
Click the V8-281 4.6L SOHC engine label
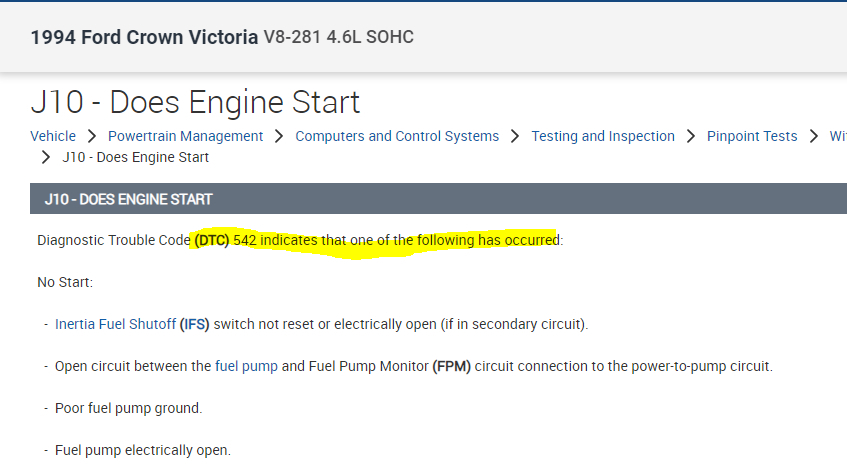pyautogui.click(x=338, y=37)
